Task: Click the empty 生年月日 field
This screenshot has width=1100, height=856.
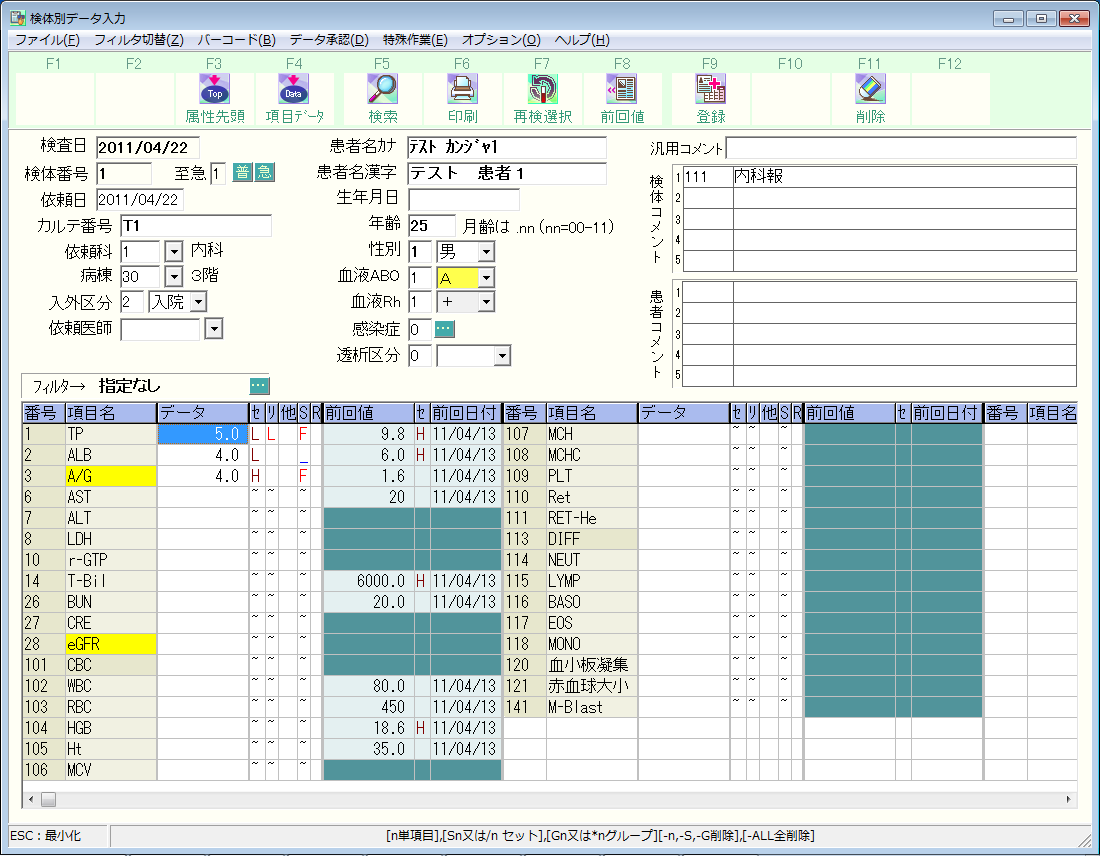Action: coord(464,199)
